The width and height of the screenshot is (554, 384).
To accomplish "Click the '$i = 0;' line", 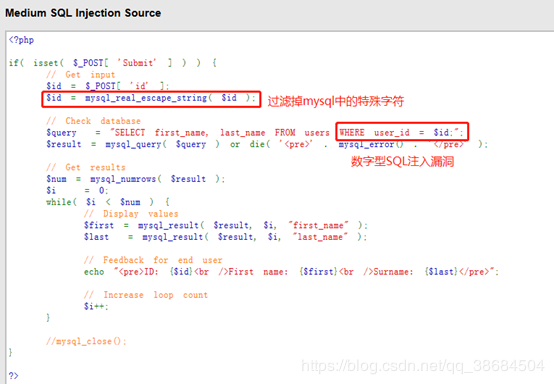I will pos(77,191).
